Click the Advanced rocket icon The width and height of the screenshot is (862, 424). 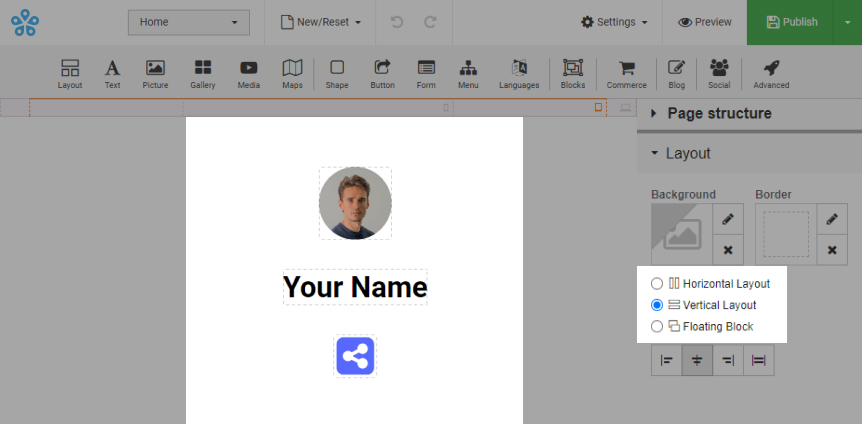click(771, 73)
